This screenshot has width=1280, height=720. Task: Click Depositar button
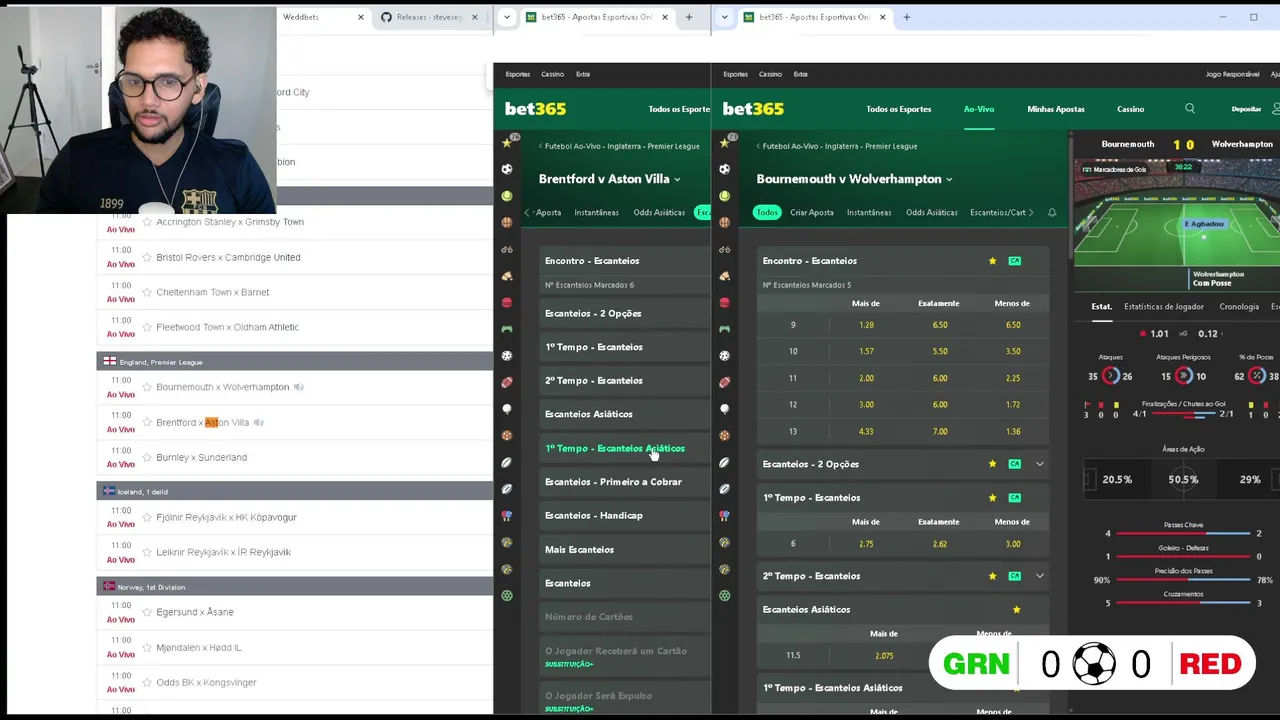(1246, 109)
